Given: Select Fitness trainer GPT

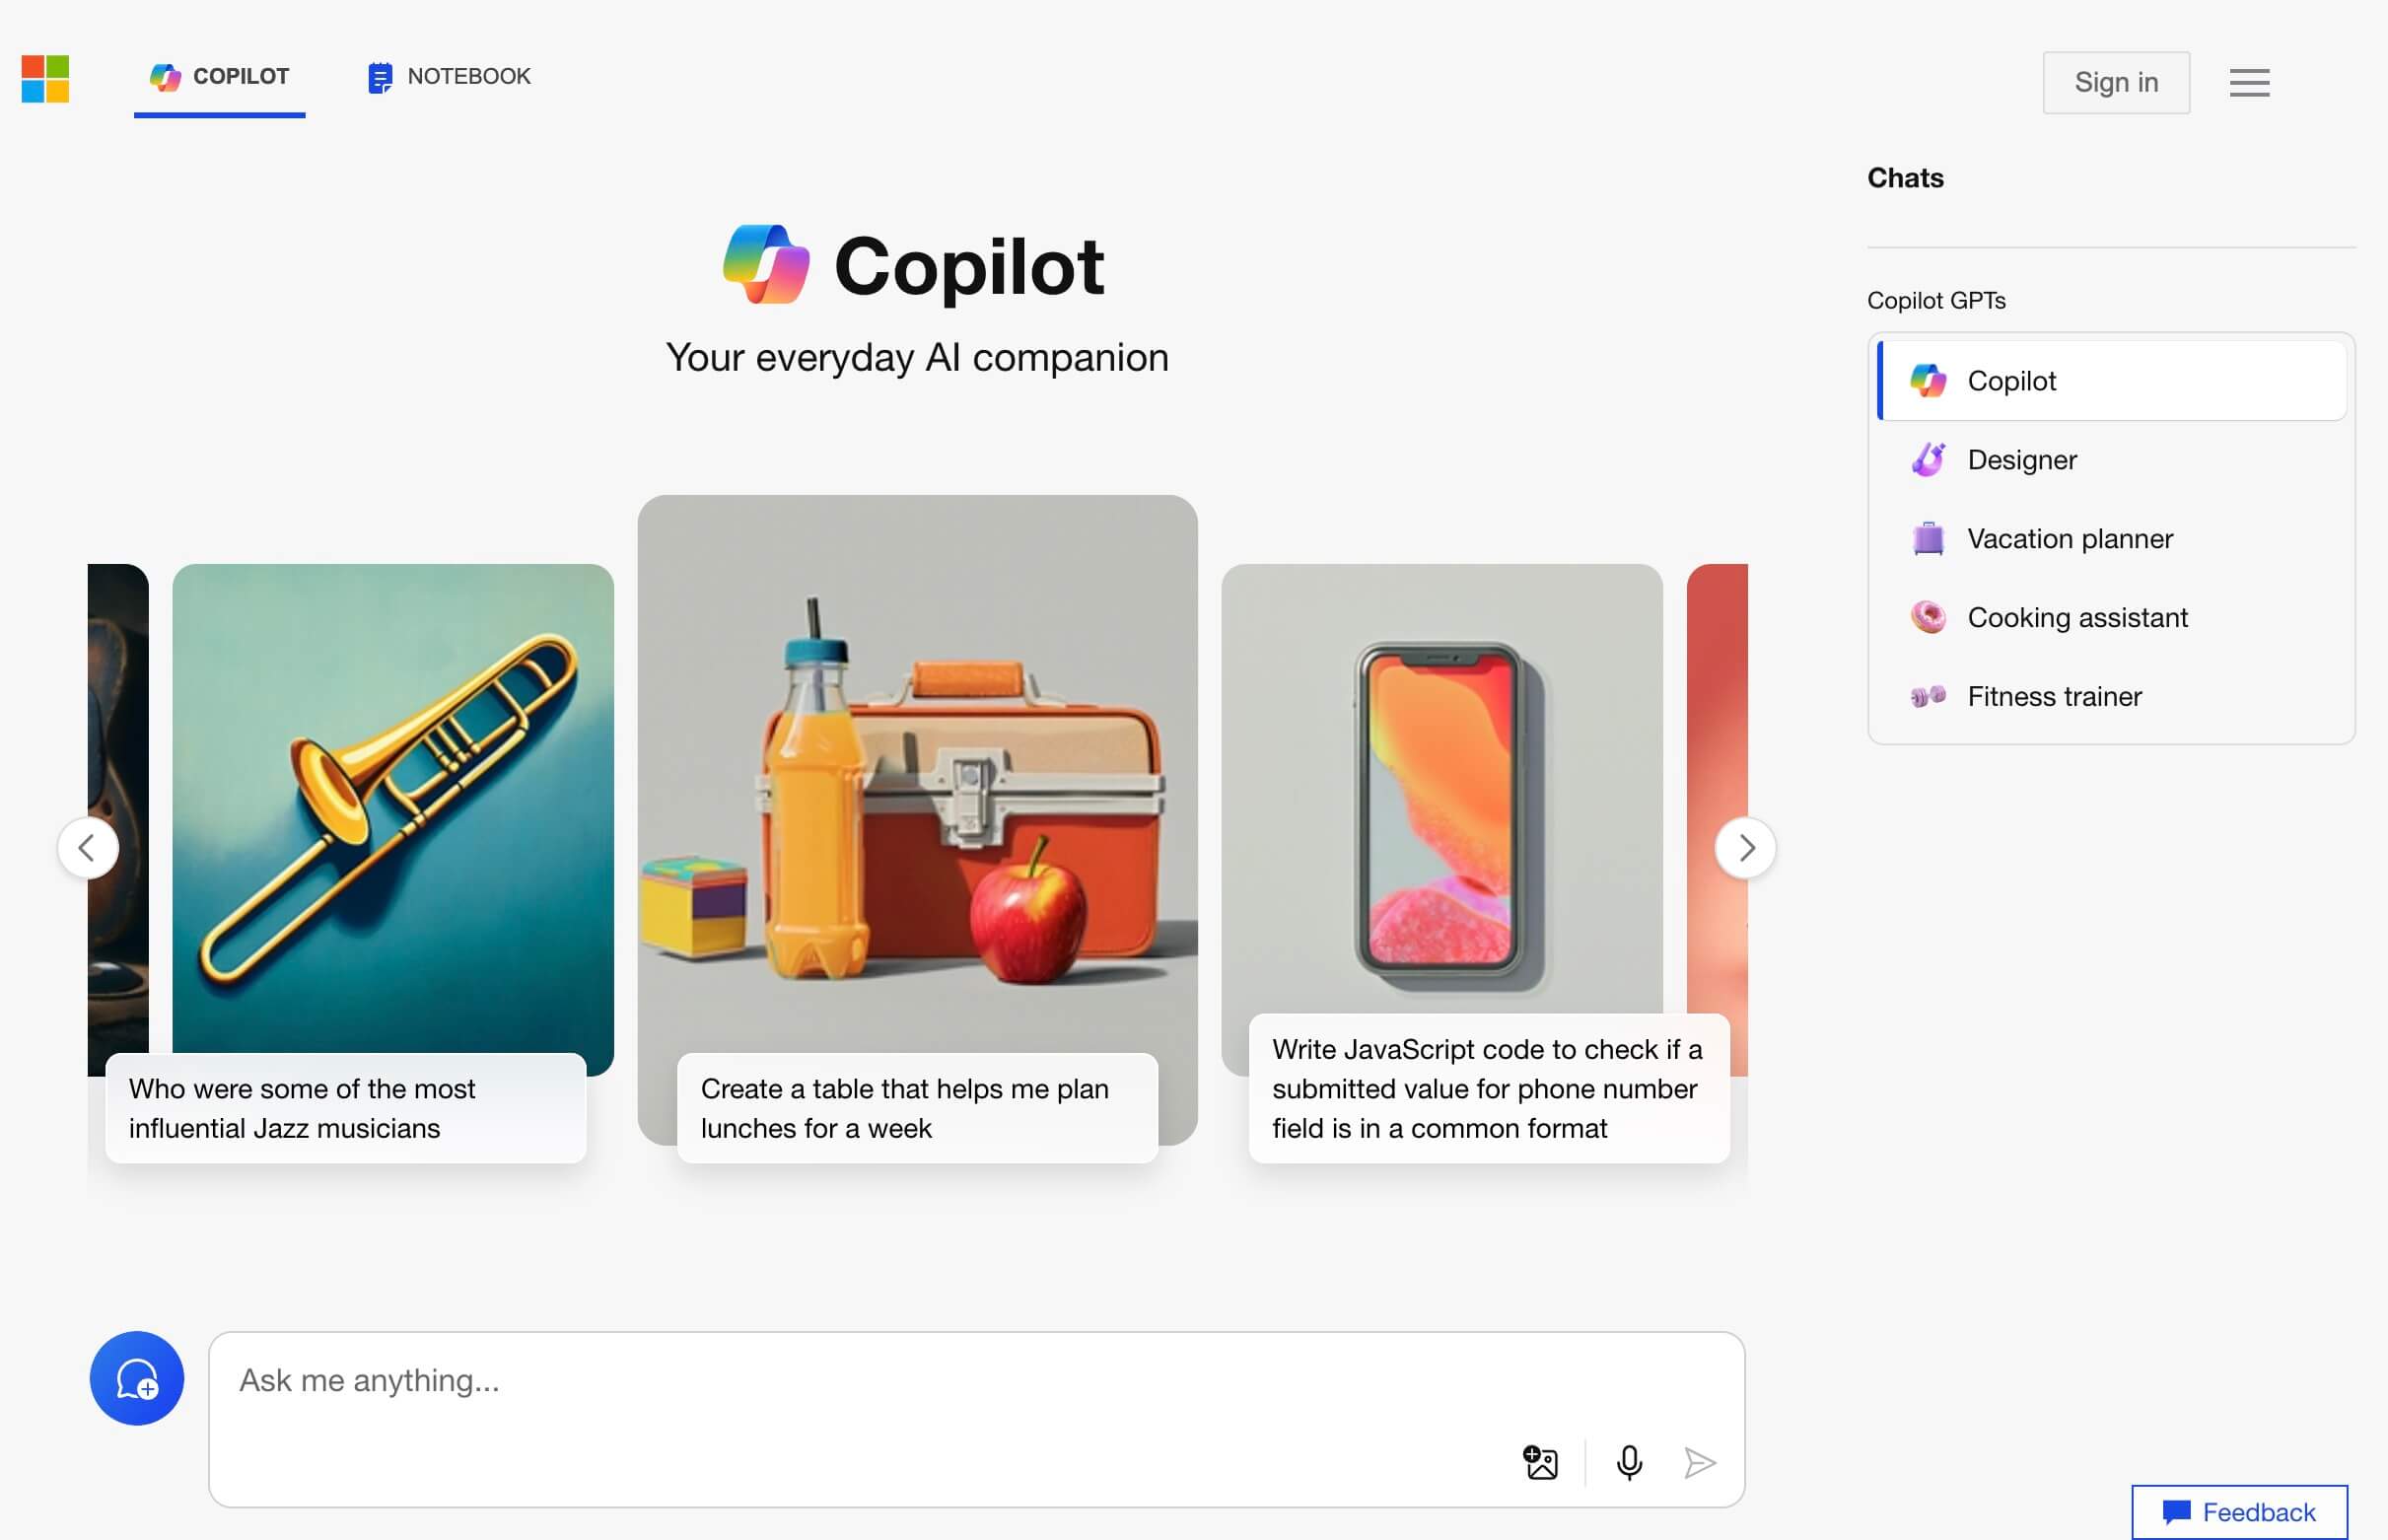Looking at the screenshot, I should click(x=2111, y=696).
